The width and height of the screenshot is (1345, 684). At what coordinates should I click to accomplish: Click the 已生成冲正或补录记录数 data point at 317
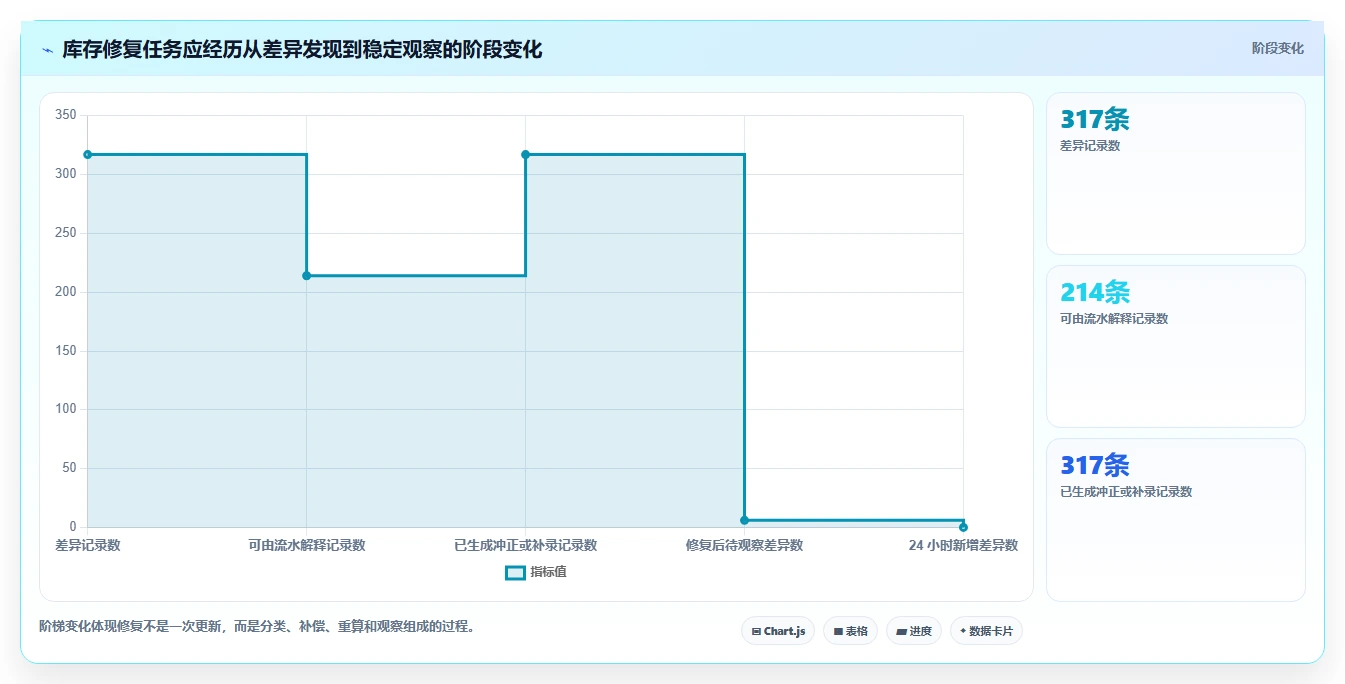point(525,154)
